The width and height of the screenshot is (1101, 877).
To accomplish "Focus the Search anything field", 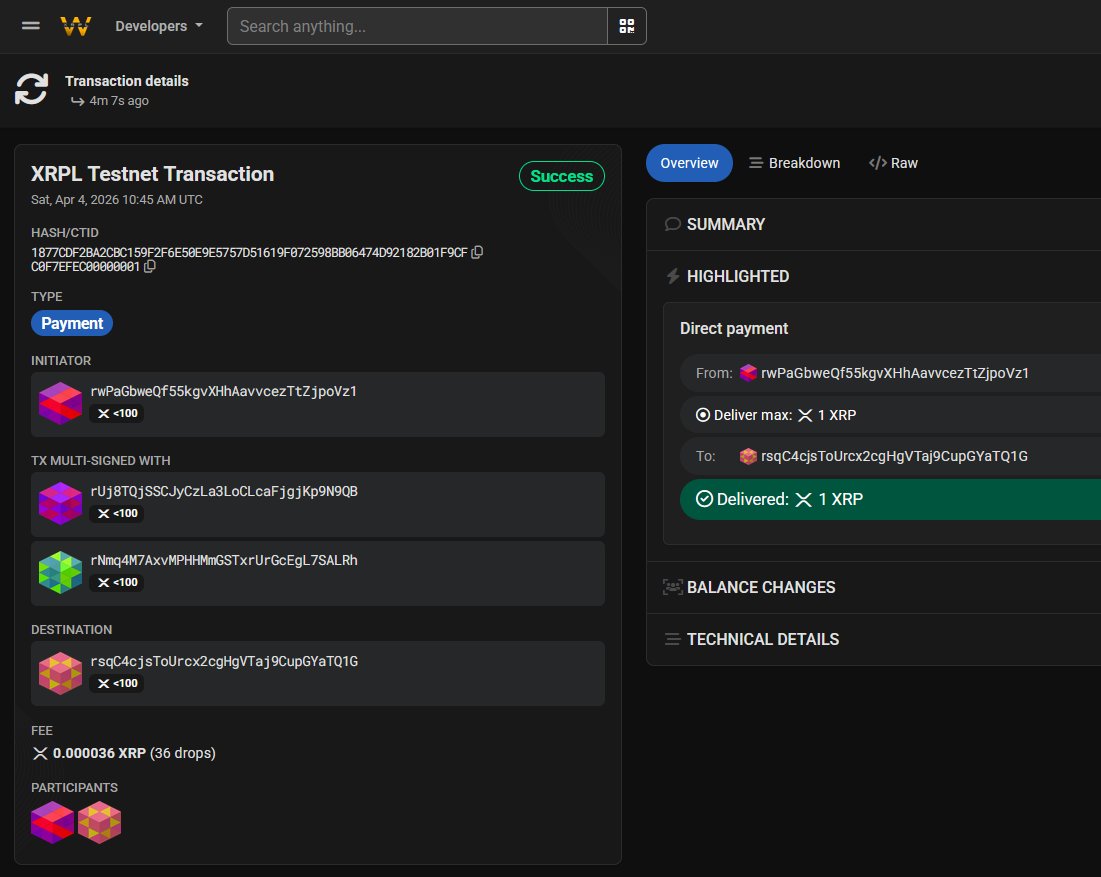I will [417, 26].
